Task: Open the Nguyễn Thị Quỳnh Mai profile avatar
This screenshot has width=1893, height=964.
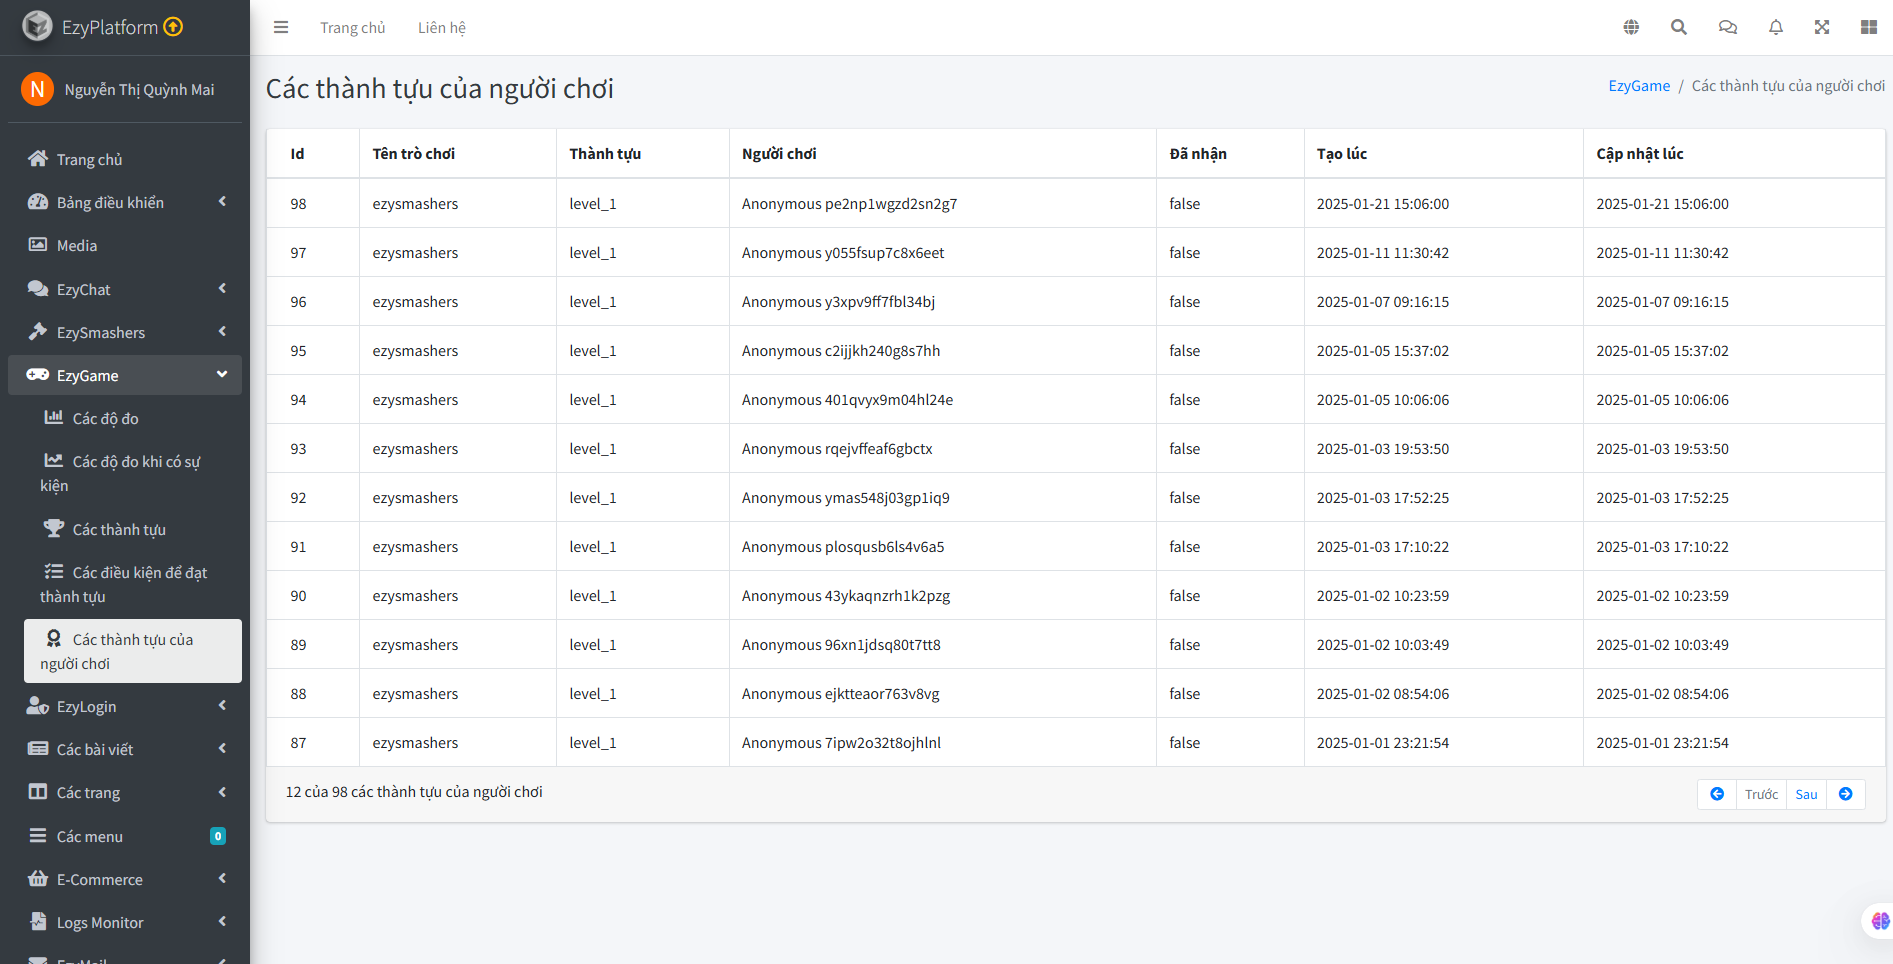Action: tap(37, 89)
